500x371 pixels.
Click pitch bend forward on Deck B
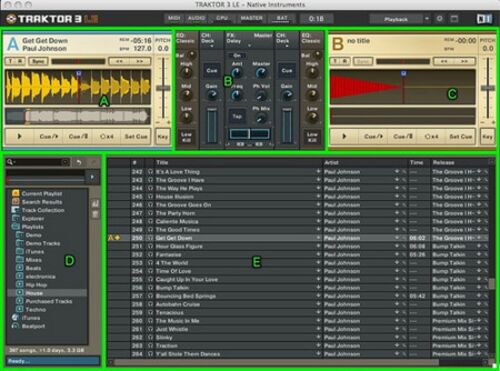coord(465,61)
